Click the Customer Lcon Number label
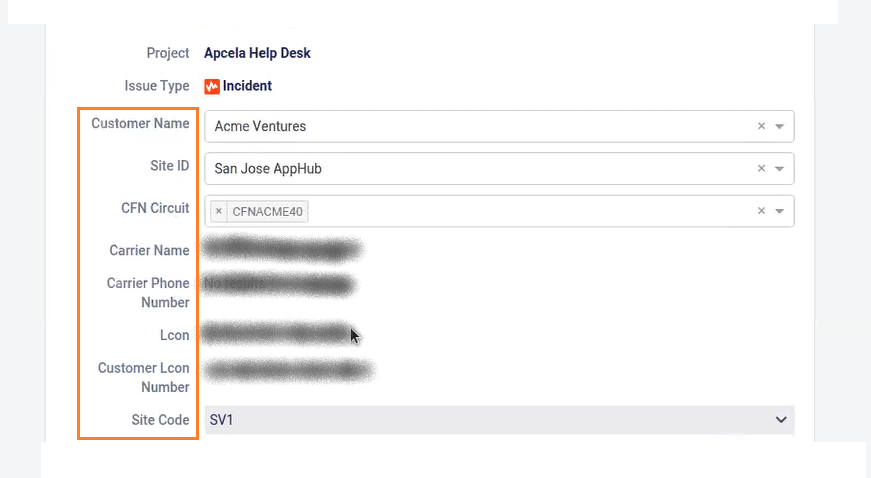 coord(143,377)
